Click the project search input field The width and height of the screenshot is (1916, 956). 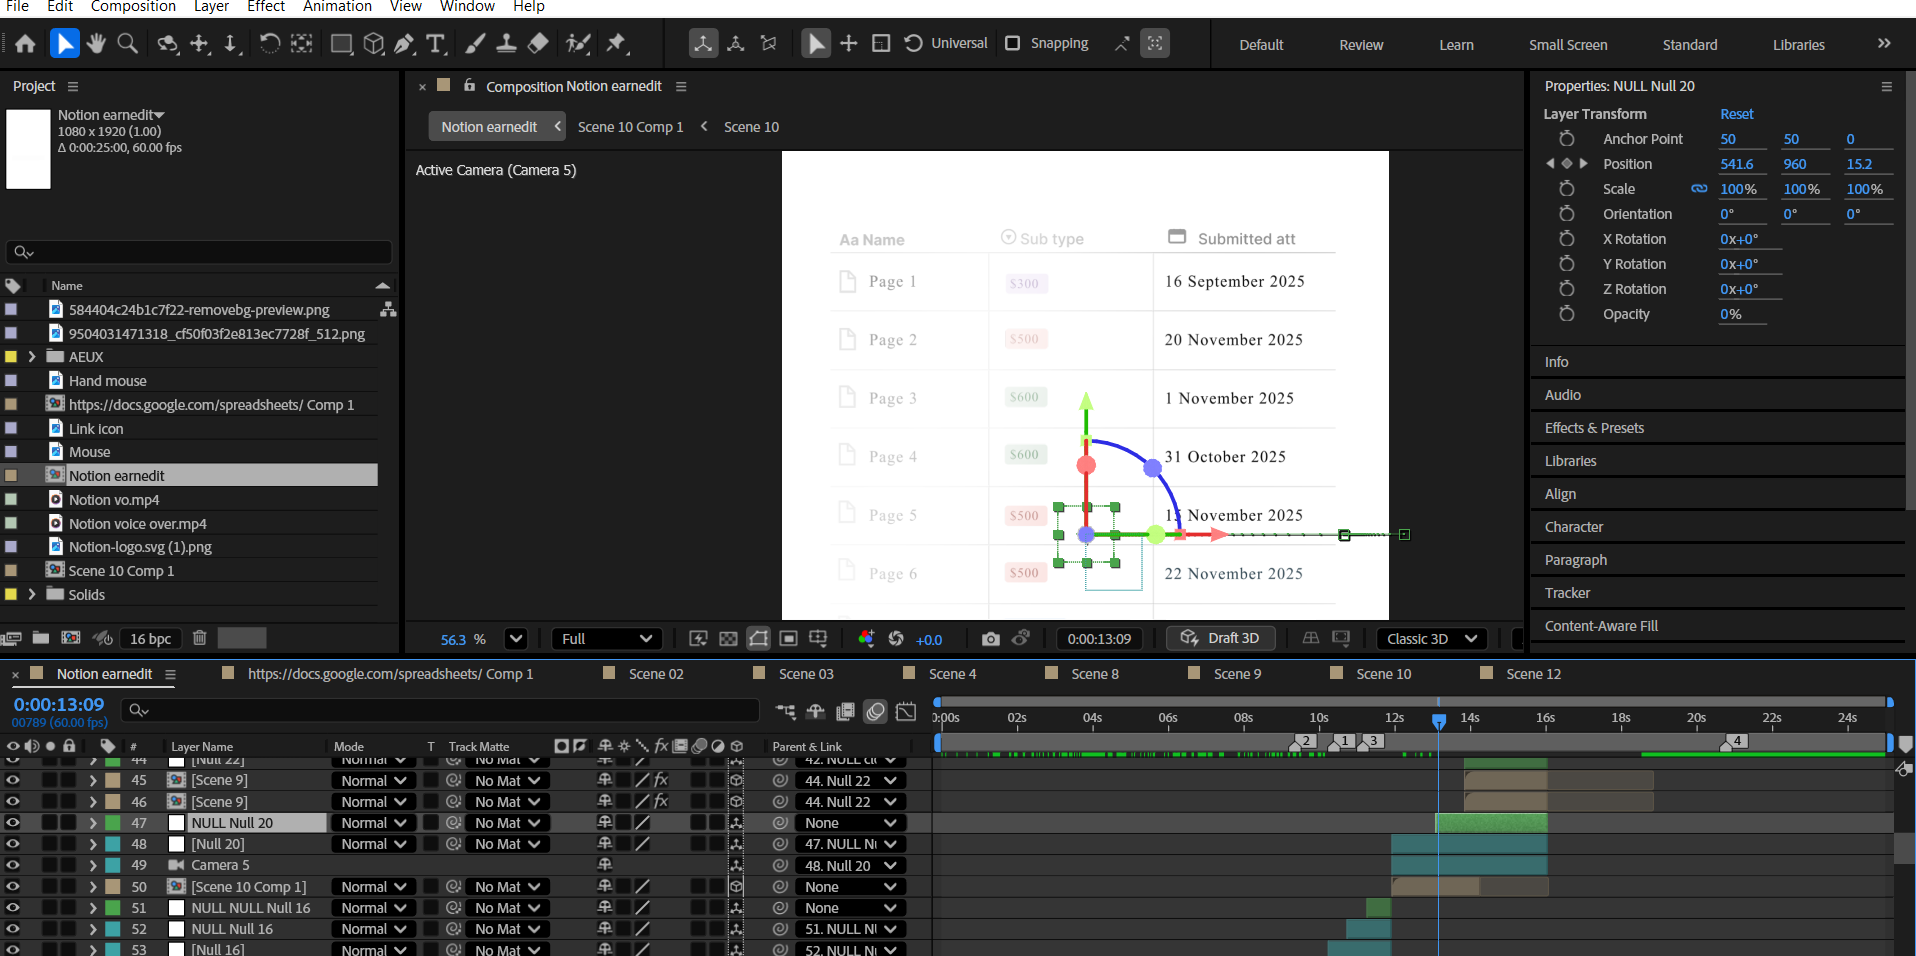[200, 252]
